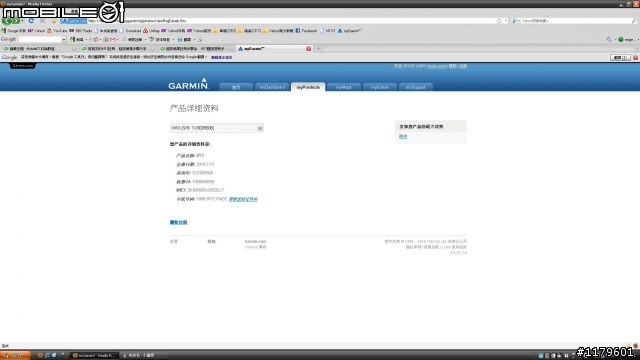Image resolution: width=640 pixels, height=360 pixels.
Task: Open the Facebook bookmark
Action: point(306,31)
